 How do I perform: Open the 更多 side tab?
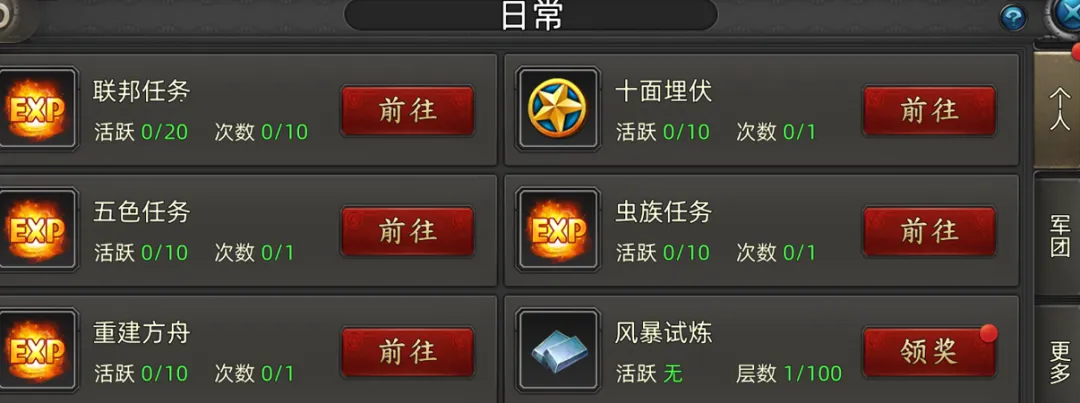pos(1058,355)
